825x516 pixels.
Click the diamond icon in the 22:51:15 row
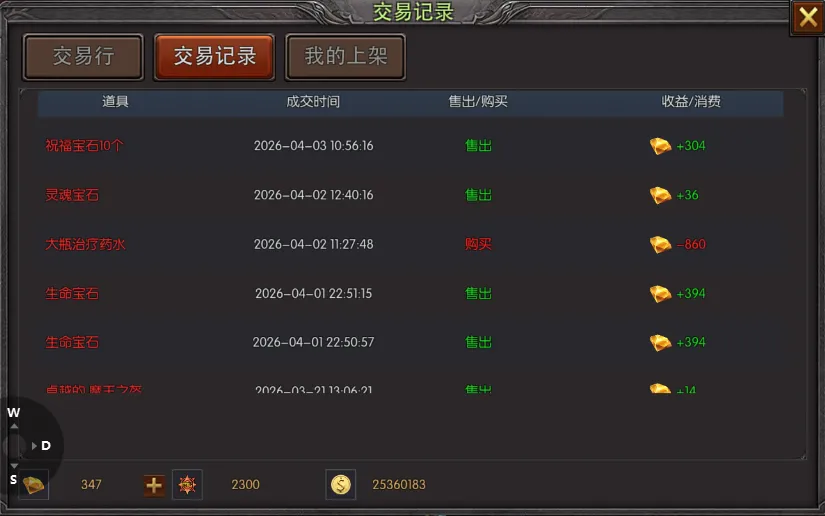660,294
